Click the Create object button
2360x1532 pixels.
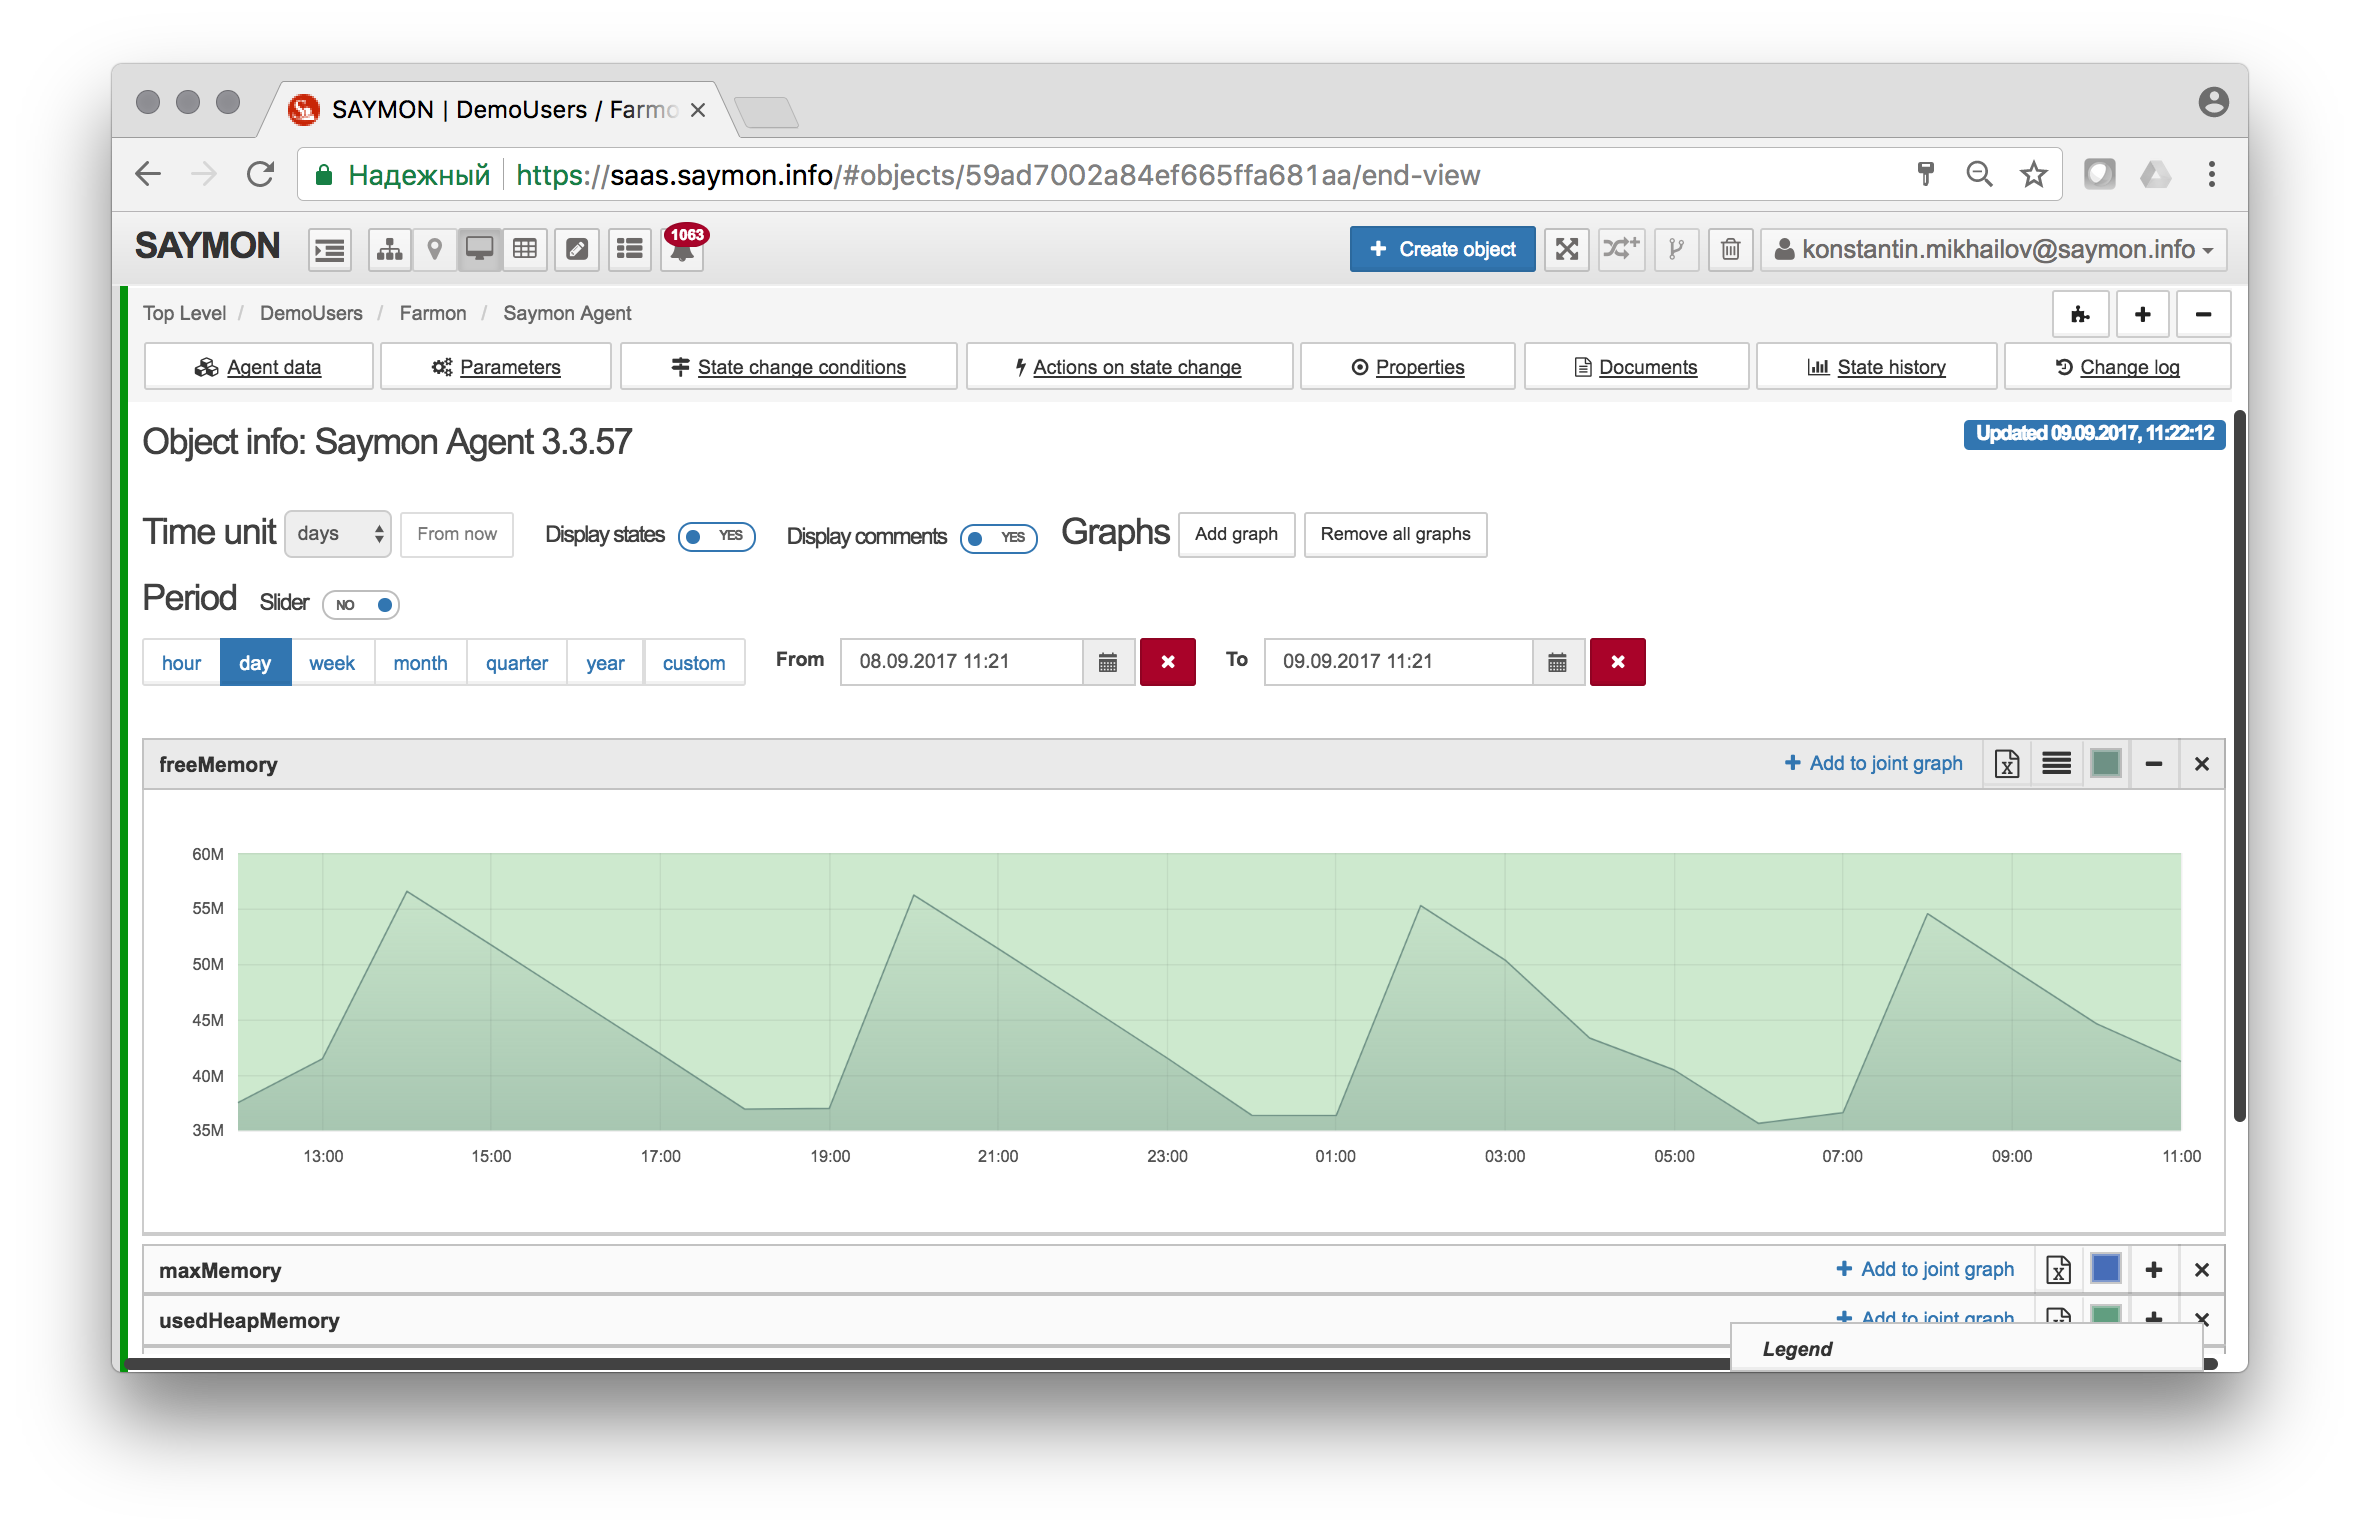(x=1442, y=249)
